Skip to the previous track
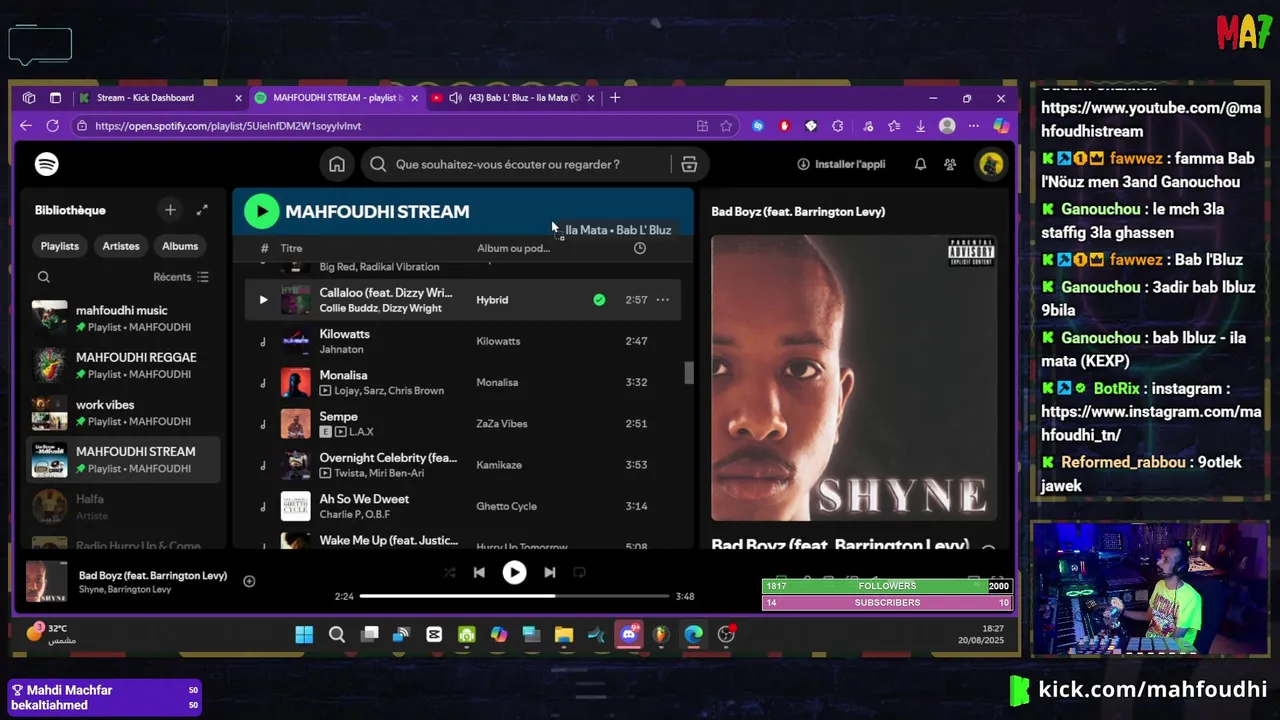 tap(479, 572)
